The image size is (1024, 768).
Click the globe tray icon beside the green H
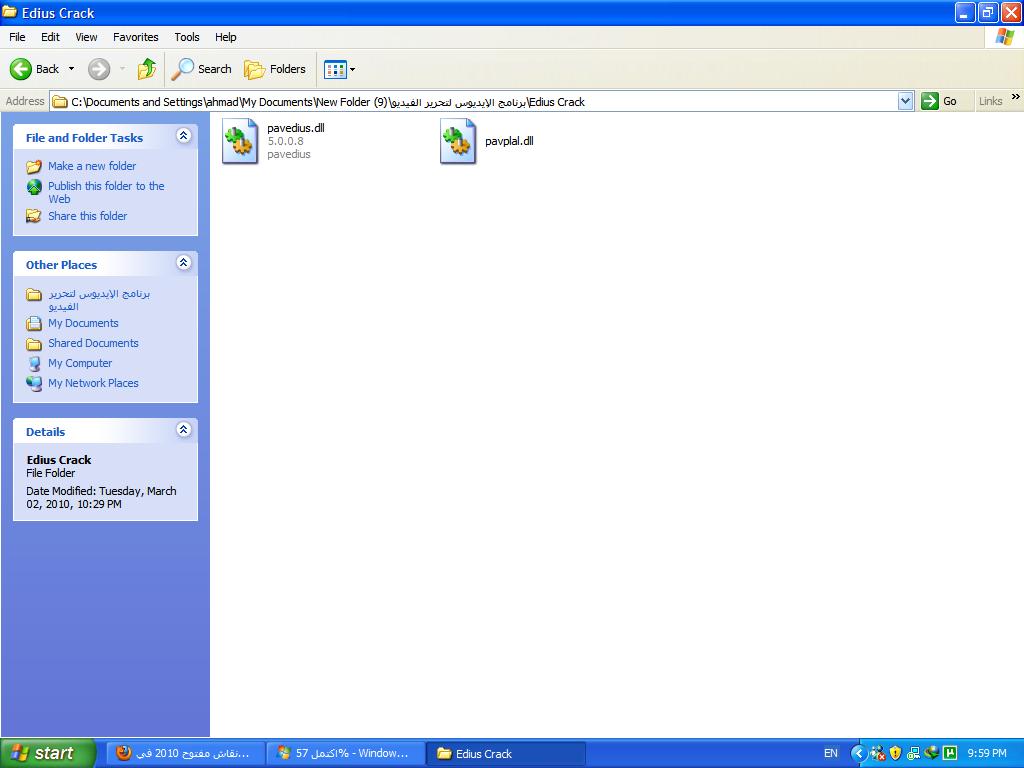pyautogui.click(x=932, y=754)
